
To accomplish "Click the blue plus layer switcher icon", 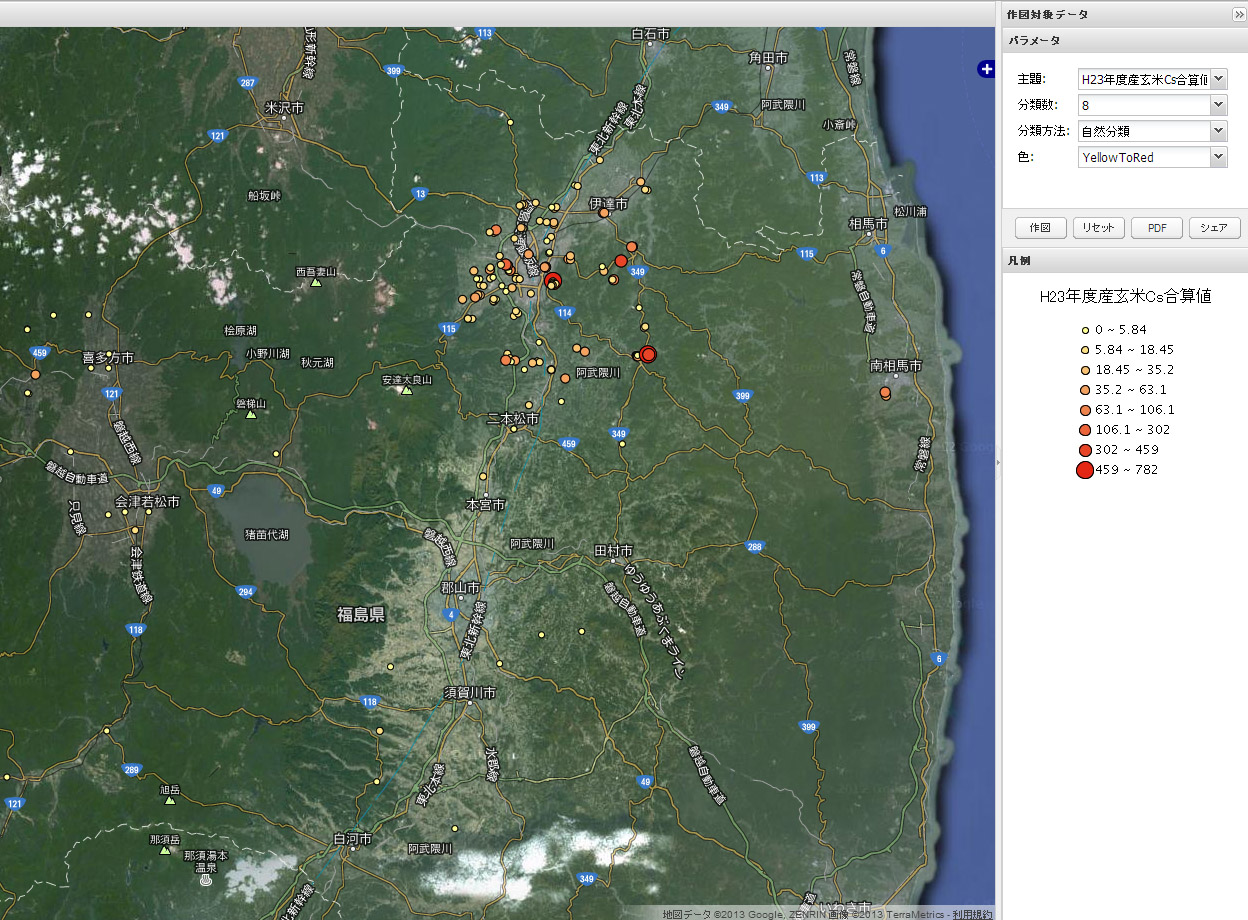I will coord(987,69).
